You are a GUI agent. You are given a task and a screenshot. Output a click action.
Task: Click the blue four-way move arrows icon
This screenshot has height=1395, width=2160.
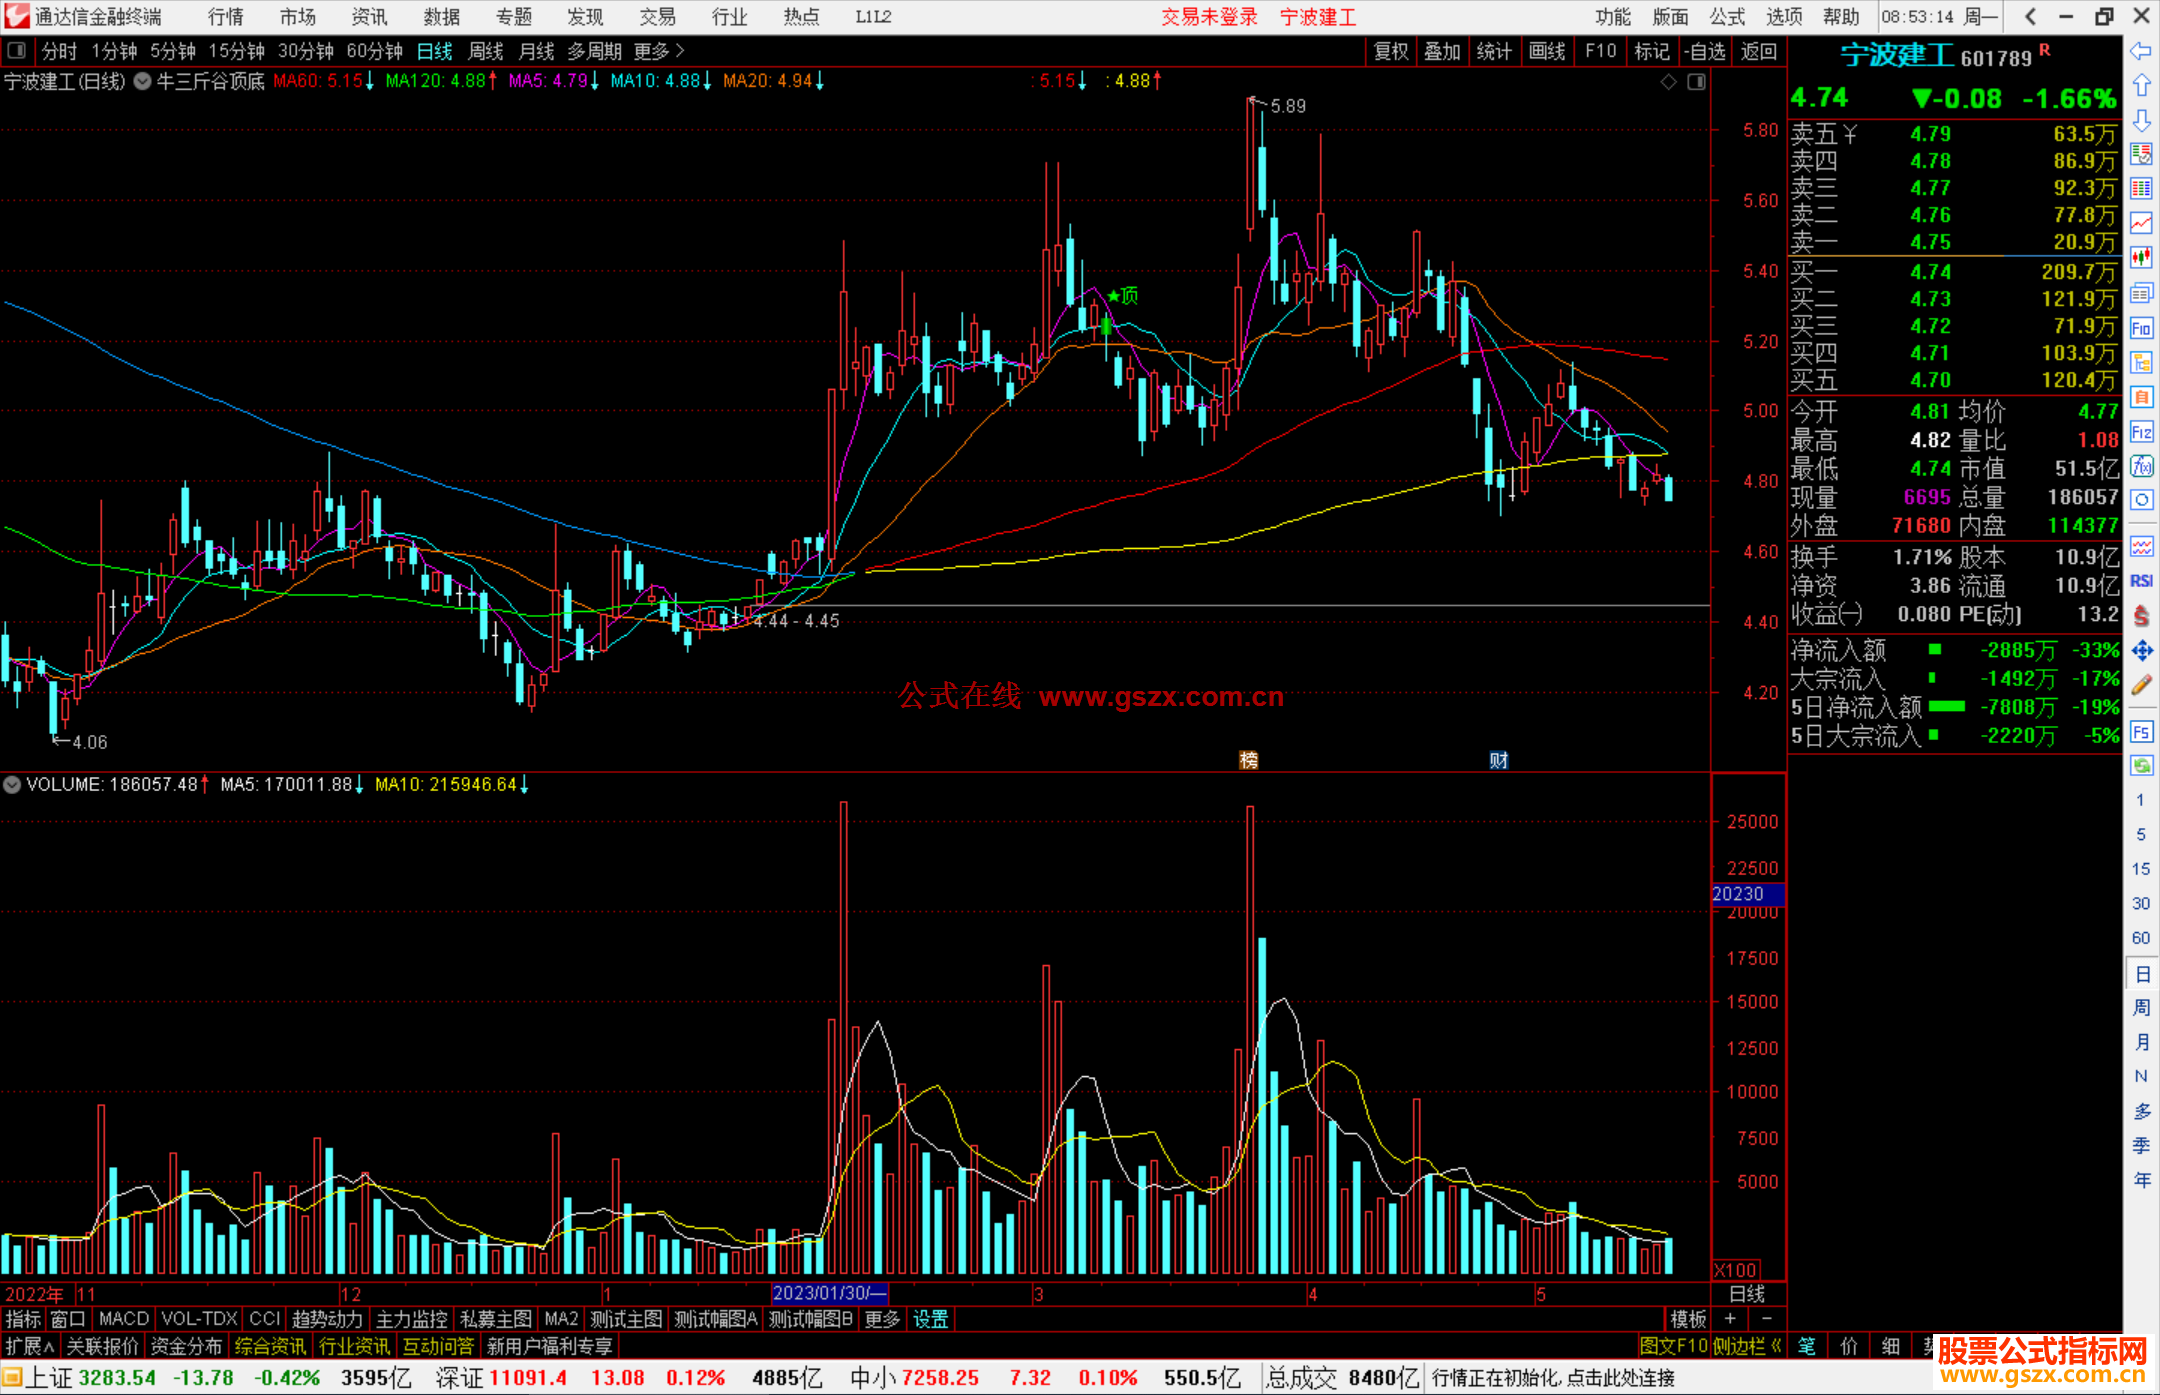[2141, 651]
